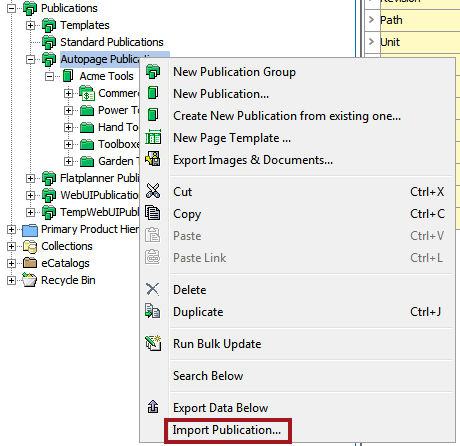Click the Export Images & Documents icon

(153, 159)
